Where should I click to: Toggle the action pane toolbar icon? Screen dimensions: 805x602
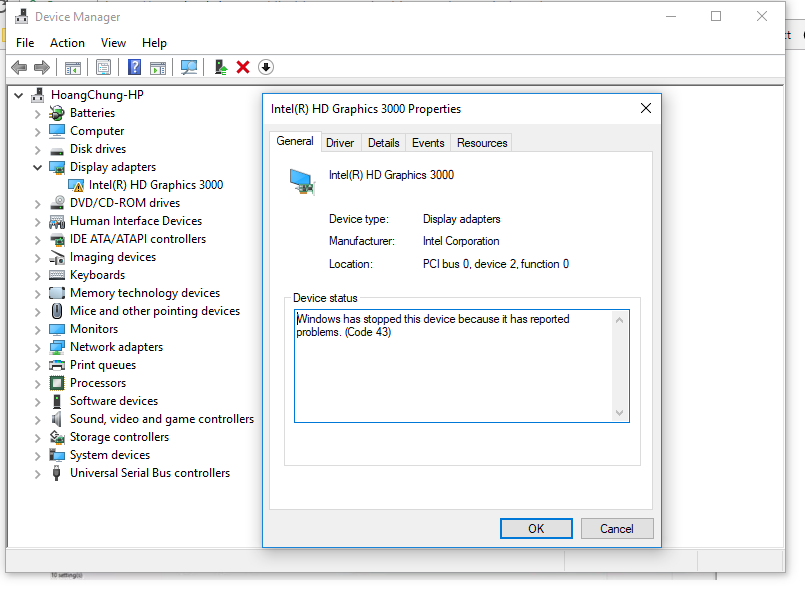coord(158,67)
